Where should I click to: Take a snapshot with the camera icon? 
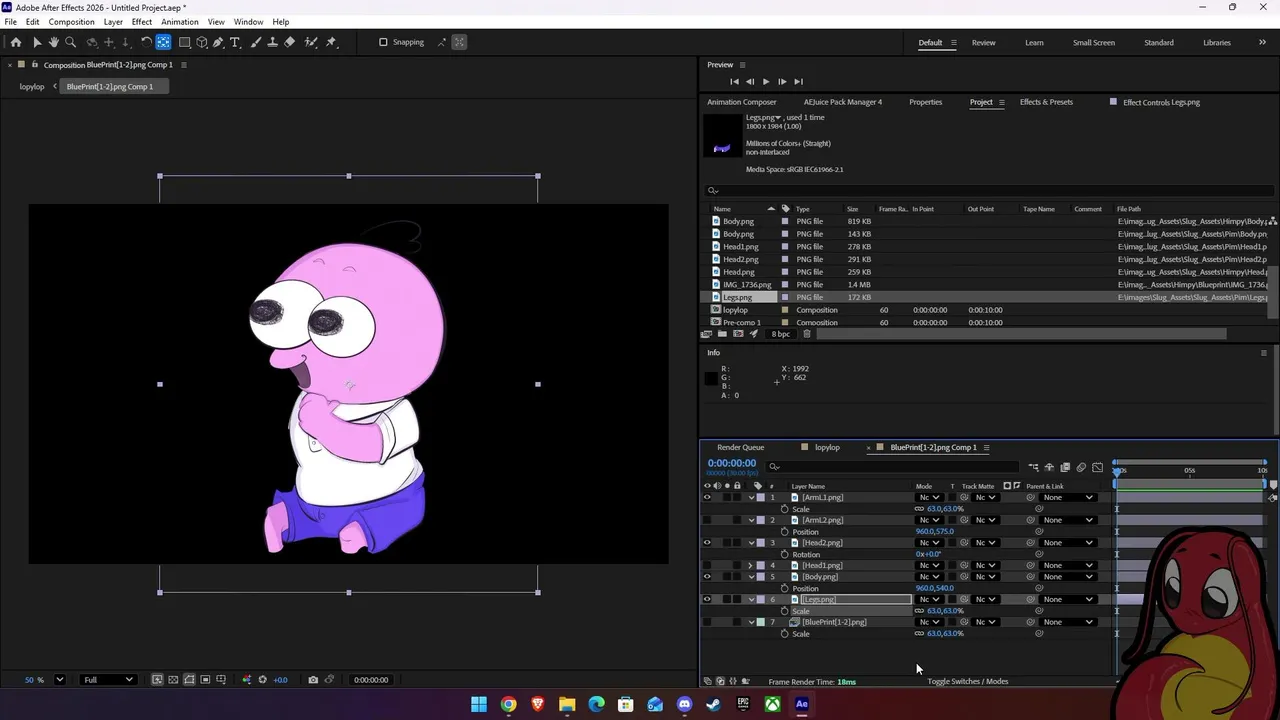[313, 680]
